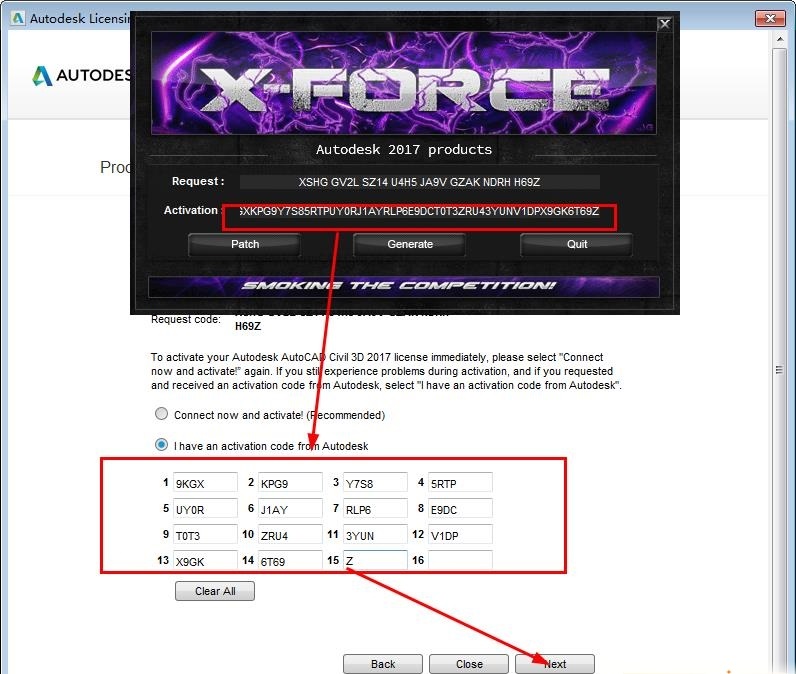Click the vertical scrollbar thumb
This screenshot has height=674, width=796.
(x=780, y=369)
